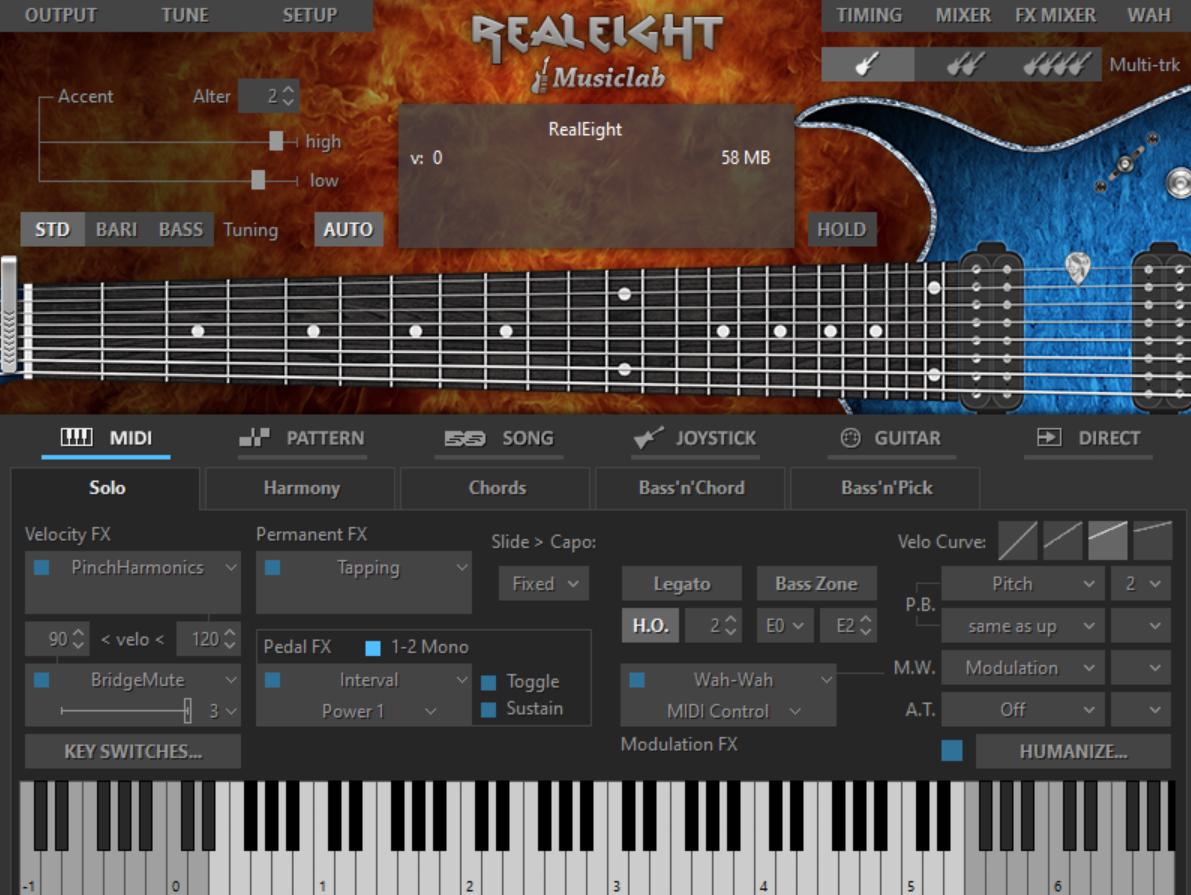Screen dimensions: 1191x895
Task: Open the Tapping Permanent FX dropdown
Action: [x=363, y=567]
